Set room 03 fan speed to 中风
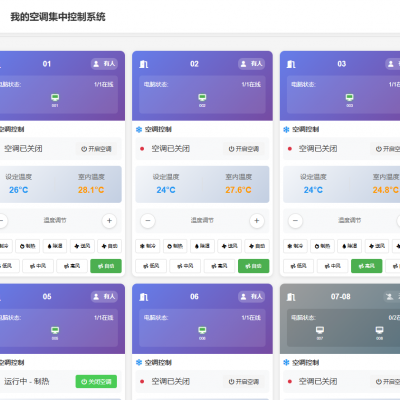This screenshot has width=400, height=400. coord(332,266)
